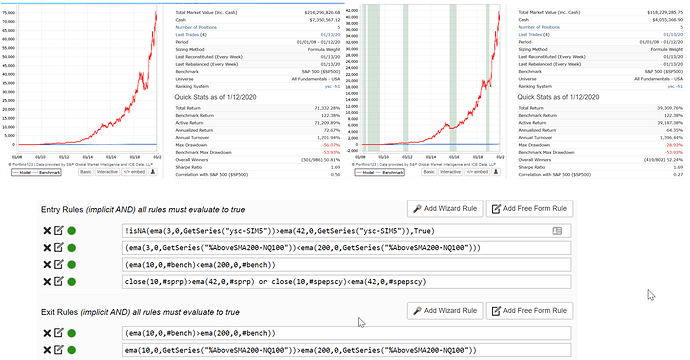Open embed code under right chart
The image size is (690, 360).
pyautogui.click(x=477, y=172)
